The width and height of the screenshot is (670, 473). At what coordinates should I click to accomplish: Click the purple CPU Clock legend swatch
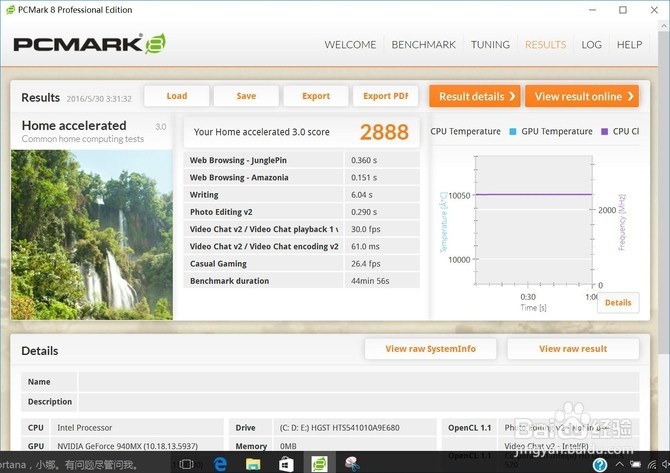point(604,132)
